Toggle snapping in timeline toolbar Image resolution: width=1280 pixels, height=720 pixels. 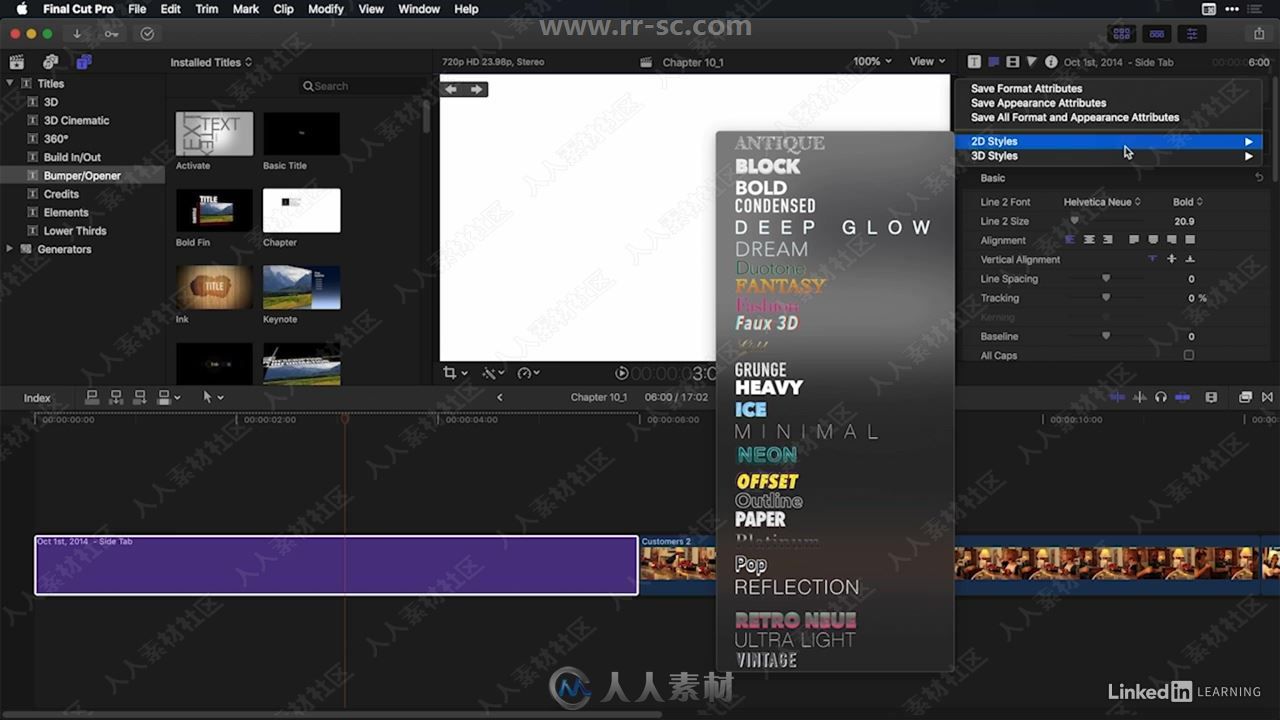tap(1183, 397)
